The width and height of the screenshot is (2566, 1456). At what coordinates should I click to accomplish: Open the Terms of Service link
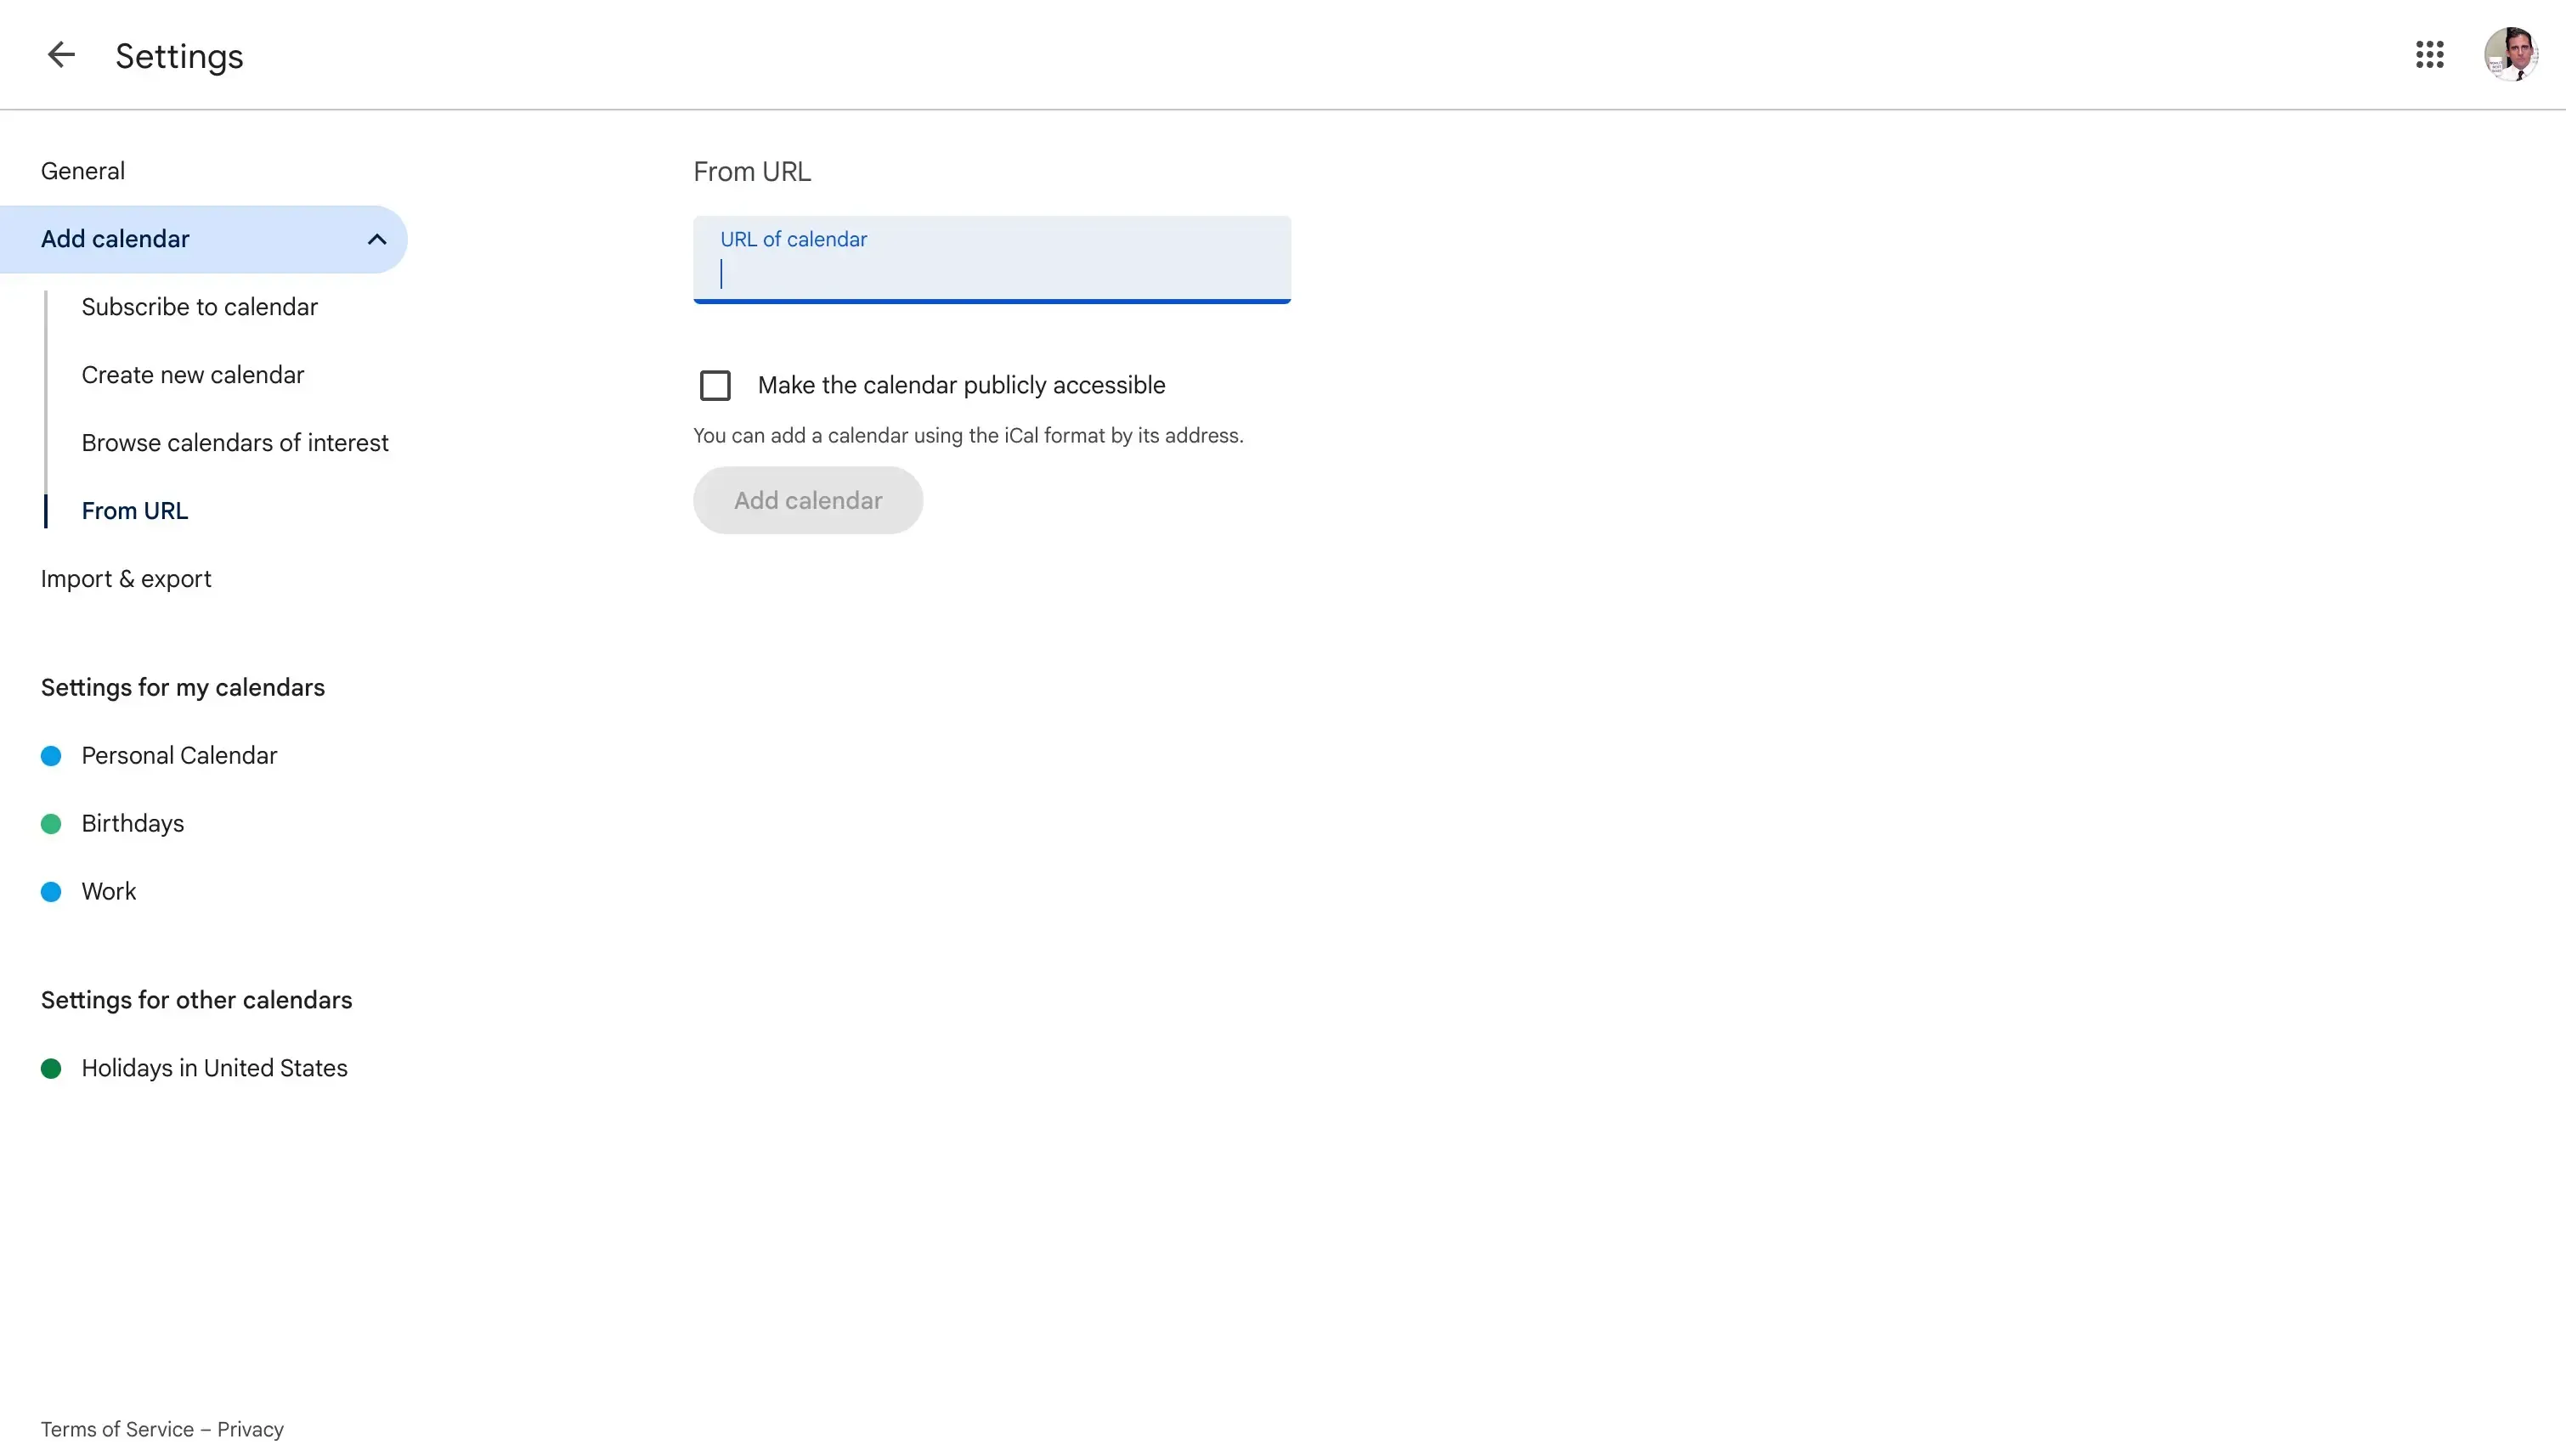point(116,1428)
